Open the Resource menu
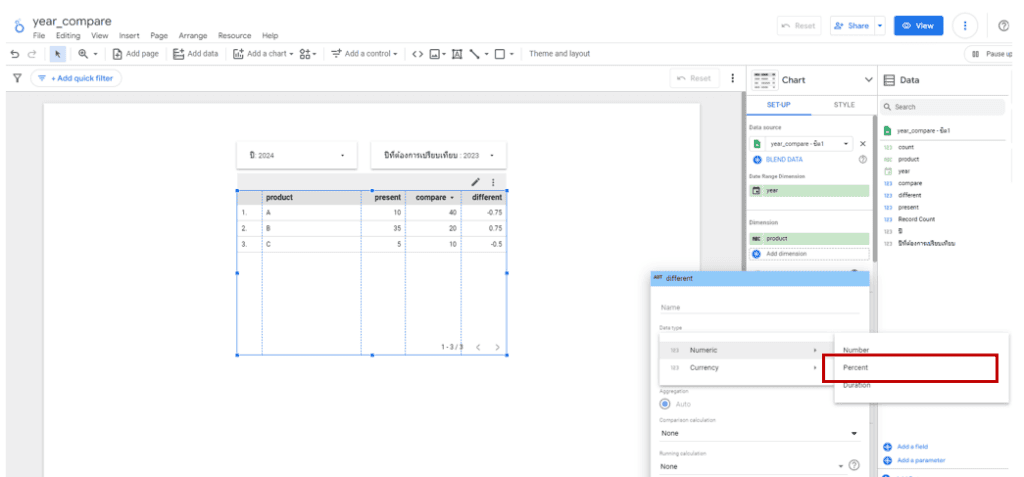 (x=234, y=35)
